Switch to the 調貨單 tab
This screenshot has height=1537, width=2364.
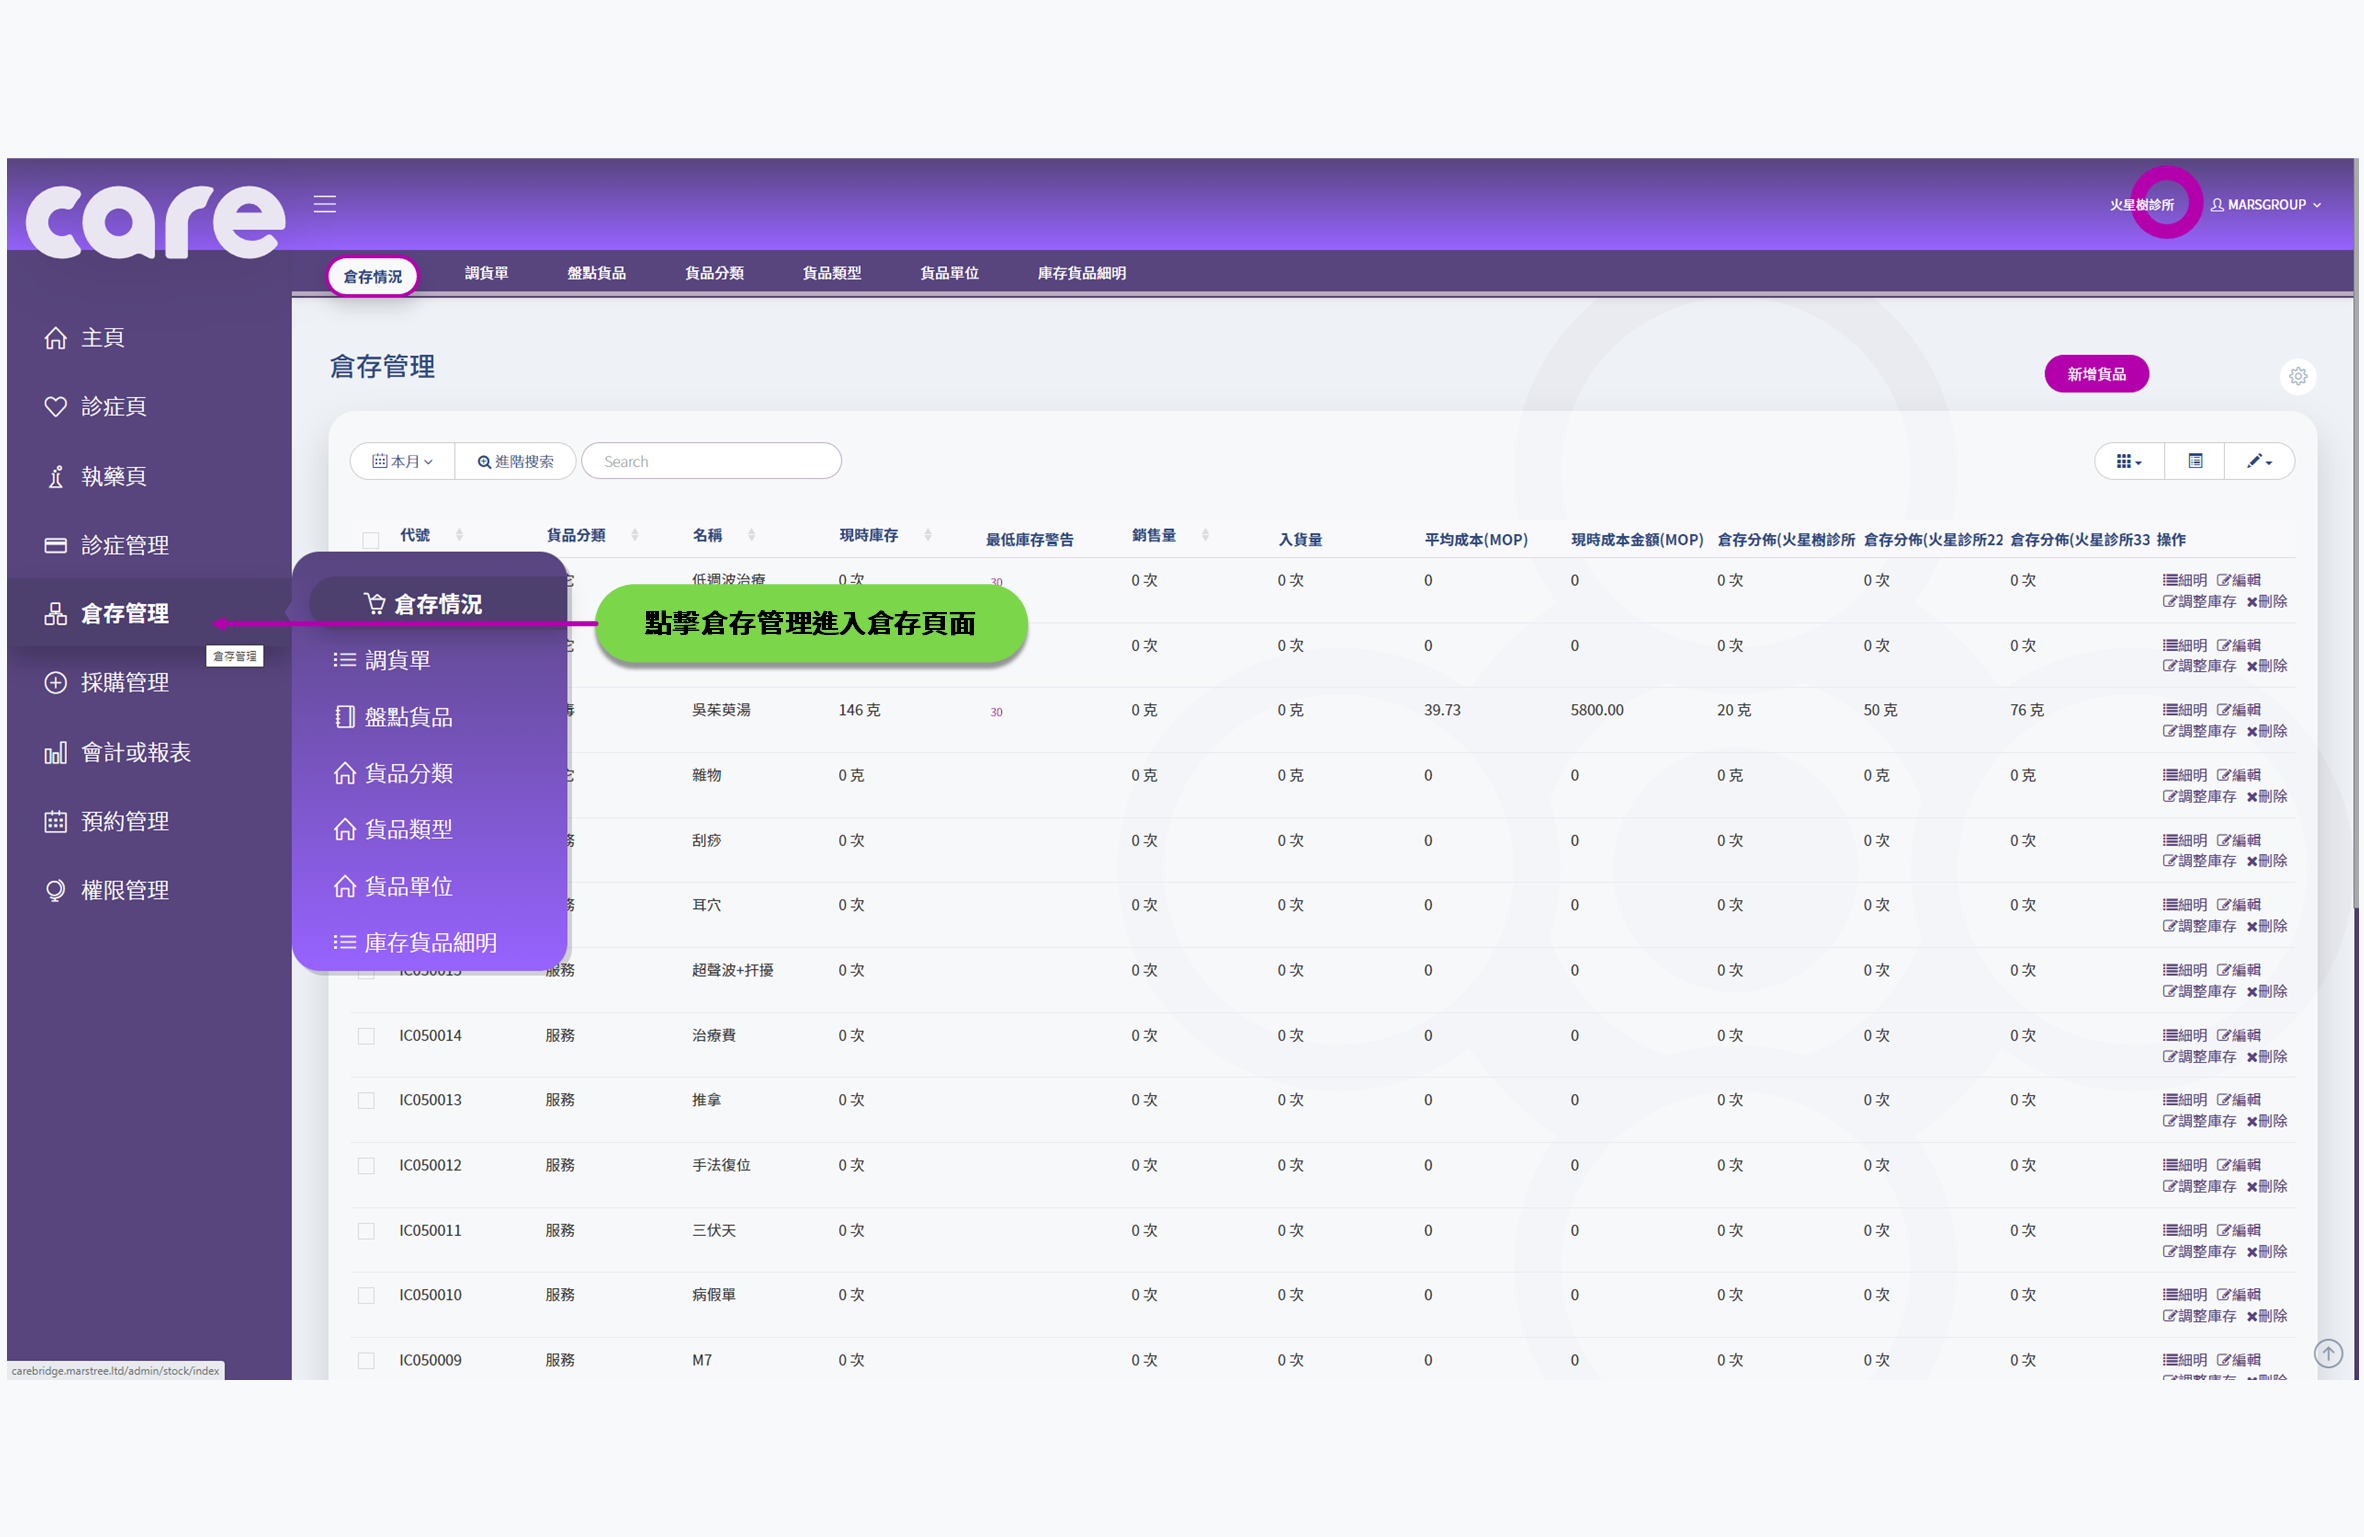pyautogui.click(x=486, y=273)
